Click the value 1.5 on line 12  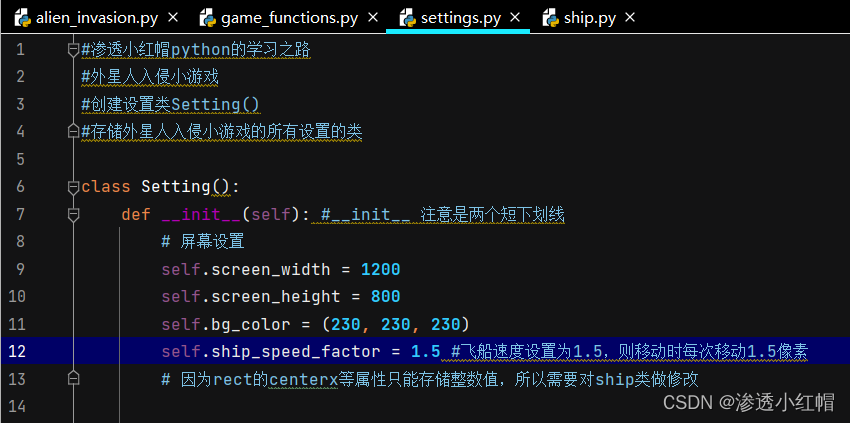click(426, 351)
